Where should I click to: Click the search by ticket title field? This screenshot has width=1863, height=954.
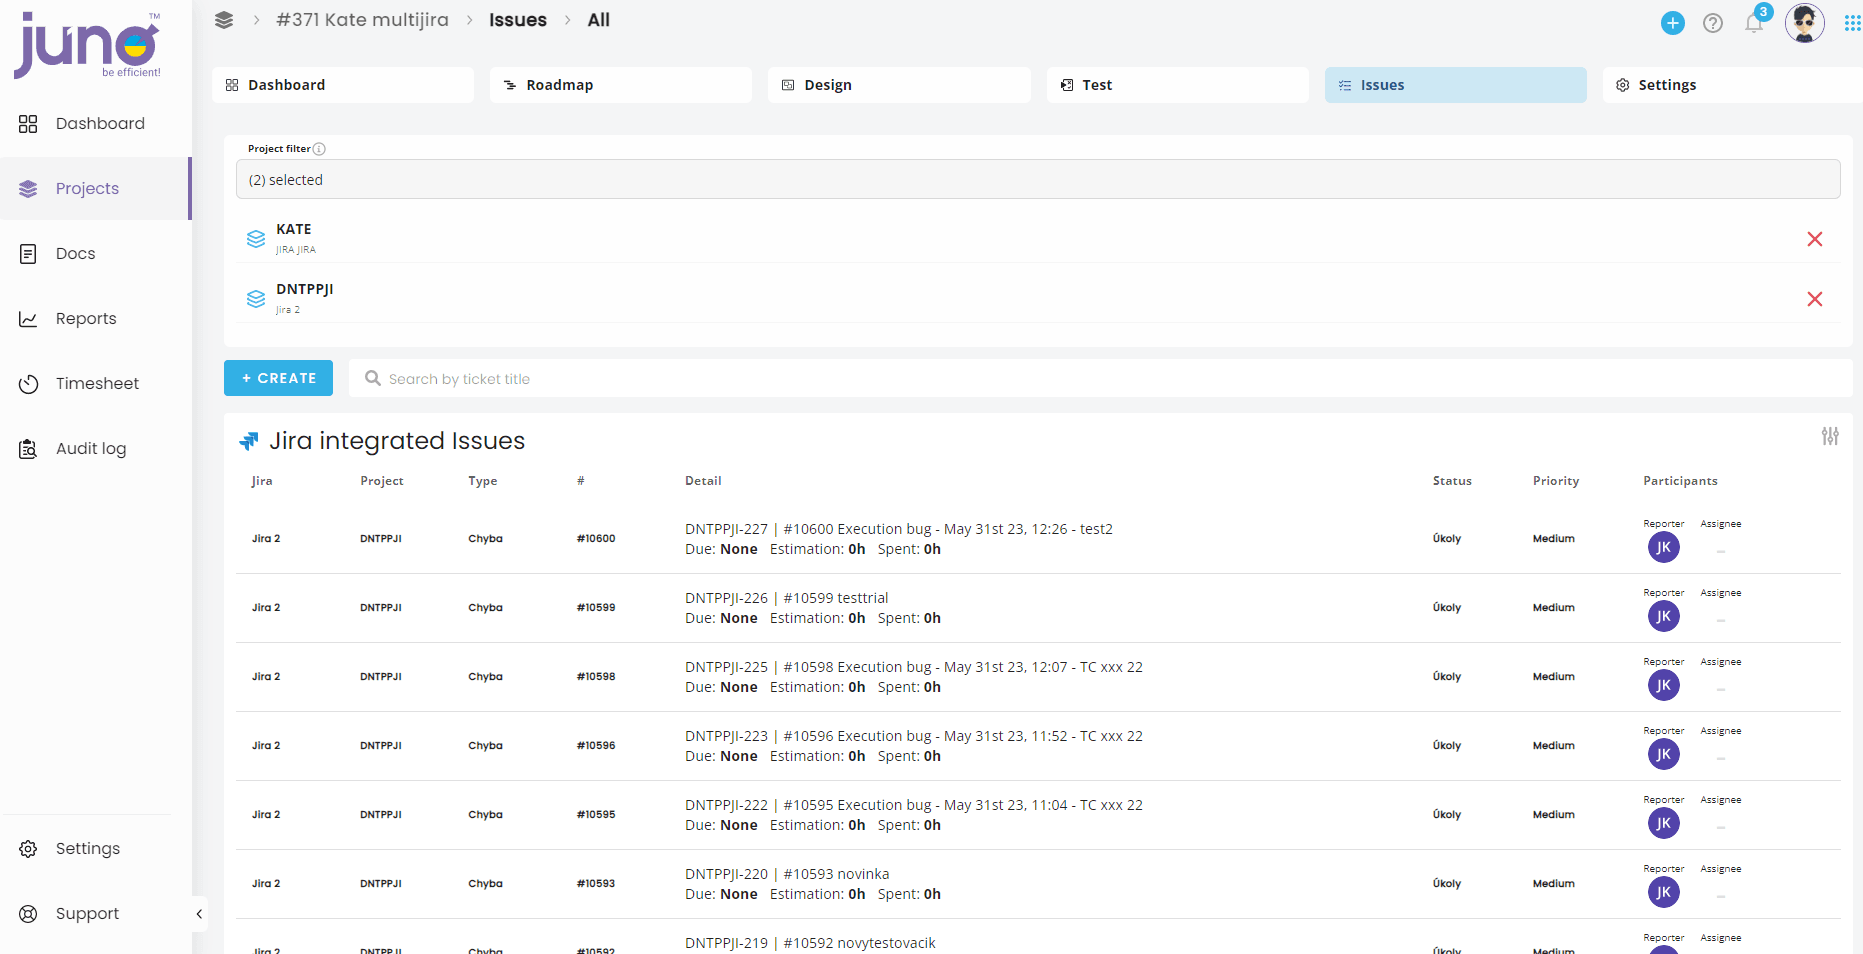pos(1100,379)
